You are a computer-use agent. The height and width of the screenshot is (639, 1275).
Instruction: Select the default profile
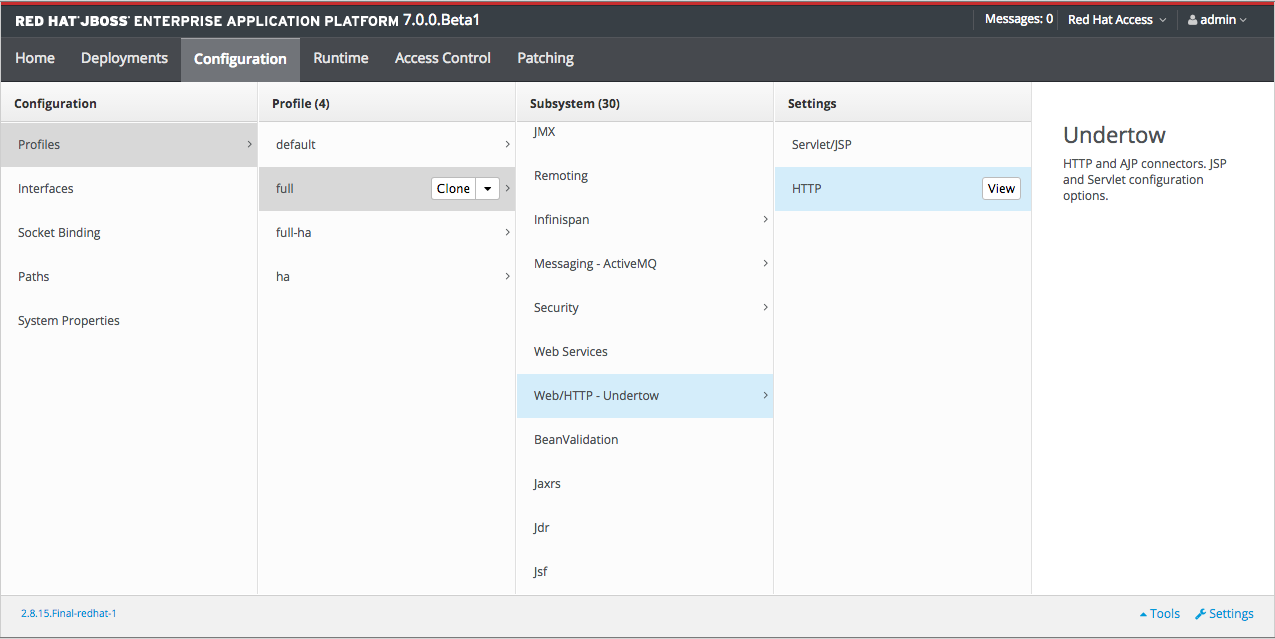(387, 145)
